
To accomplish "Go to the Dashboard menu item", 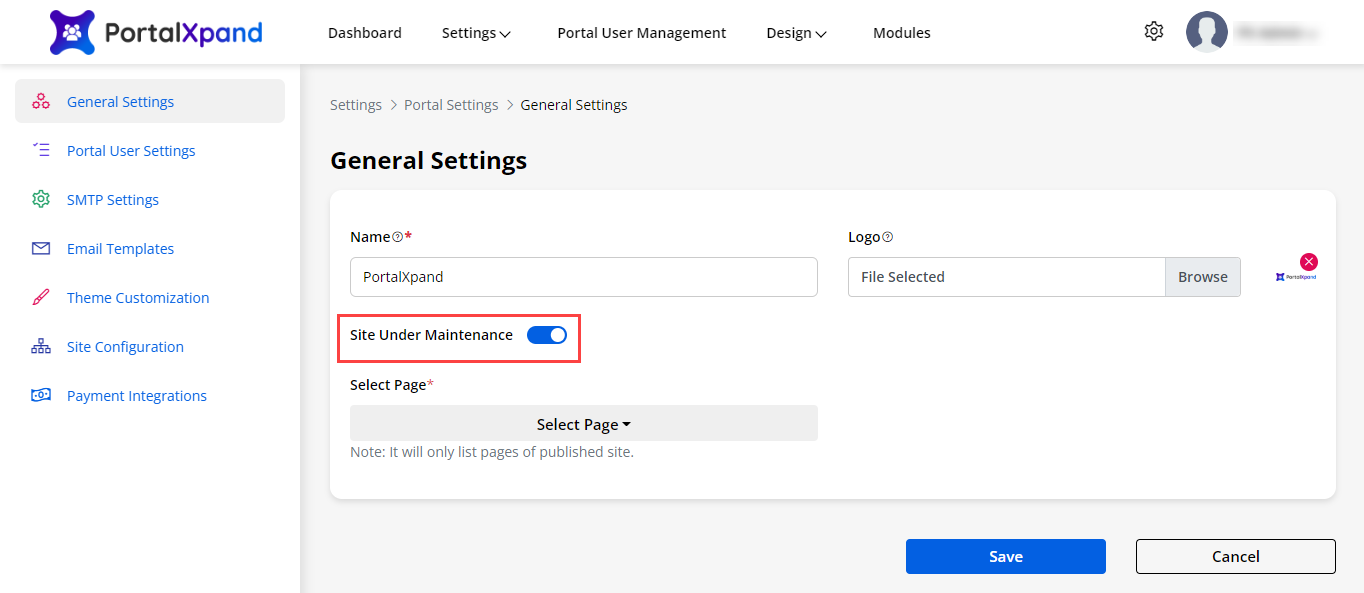I will click(x=364, y=33).
